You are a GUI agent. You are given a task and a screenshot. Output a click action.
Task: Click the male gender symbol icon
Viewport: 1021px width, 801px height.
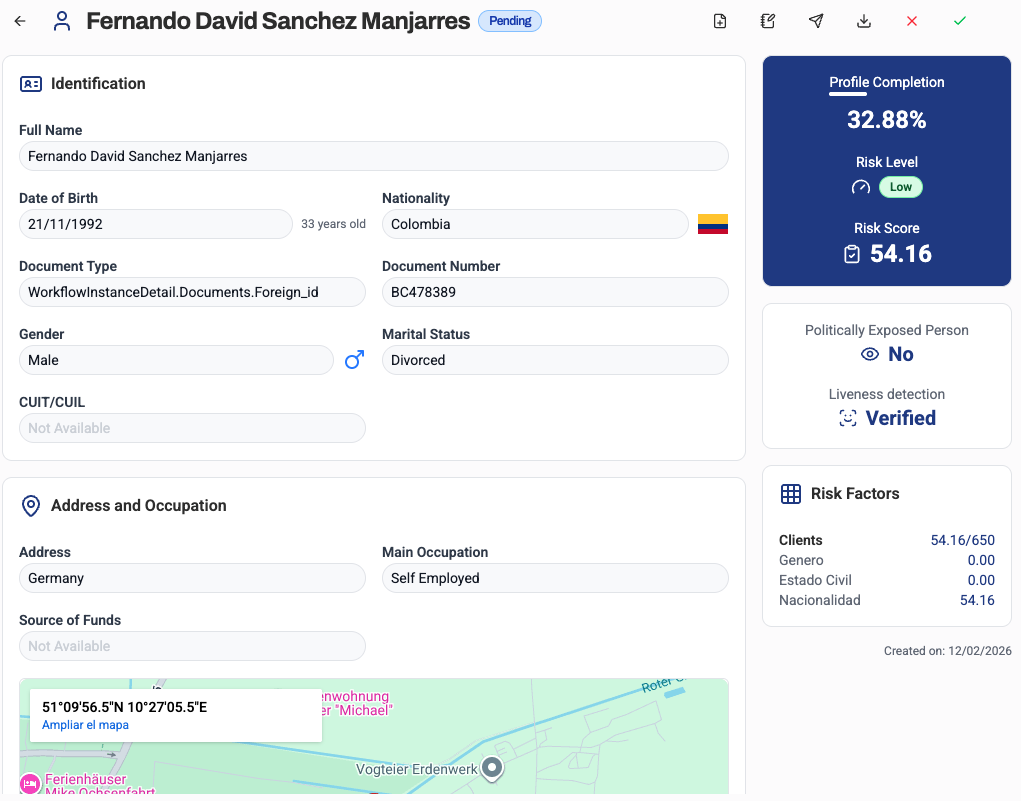pyautogui.click(x=354, y=360)
